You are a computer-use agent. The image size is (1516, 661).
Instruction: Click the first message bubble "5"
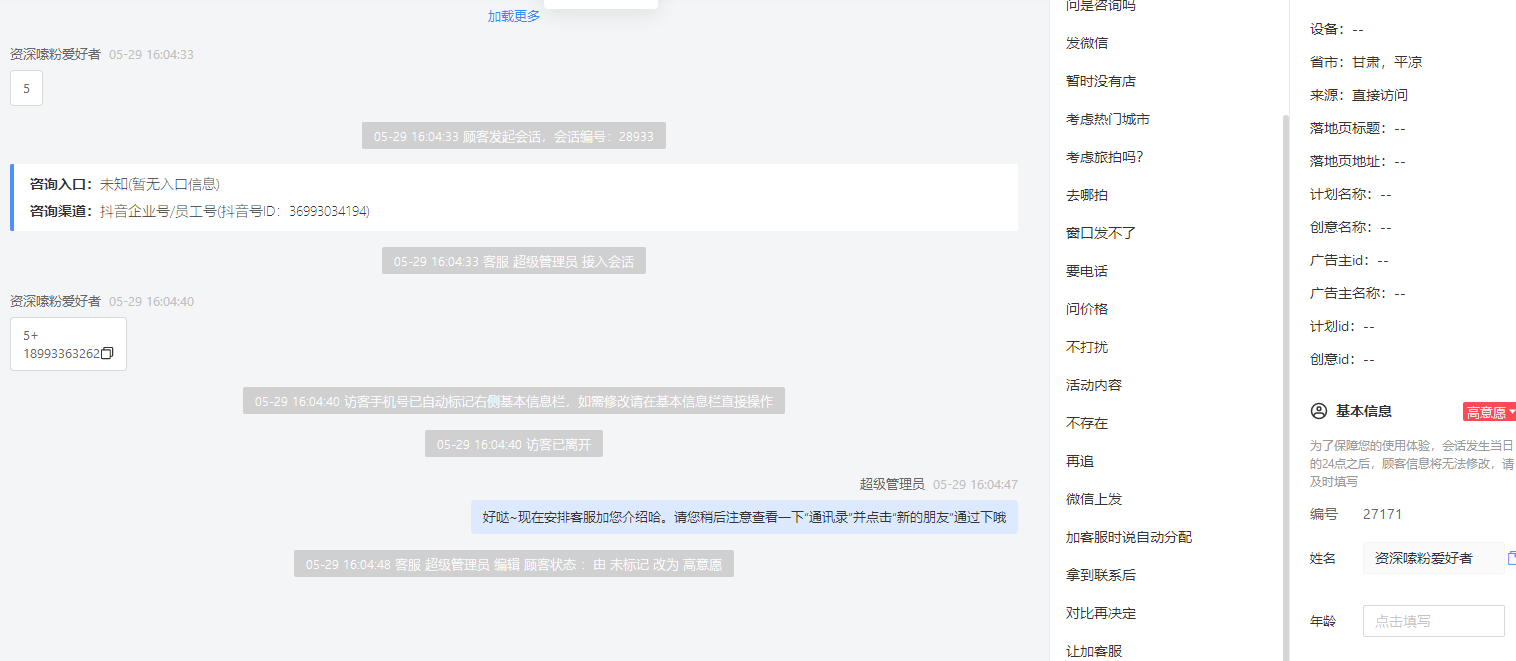click(x=26, y=88)
